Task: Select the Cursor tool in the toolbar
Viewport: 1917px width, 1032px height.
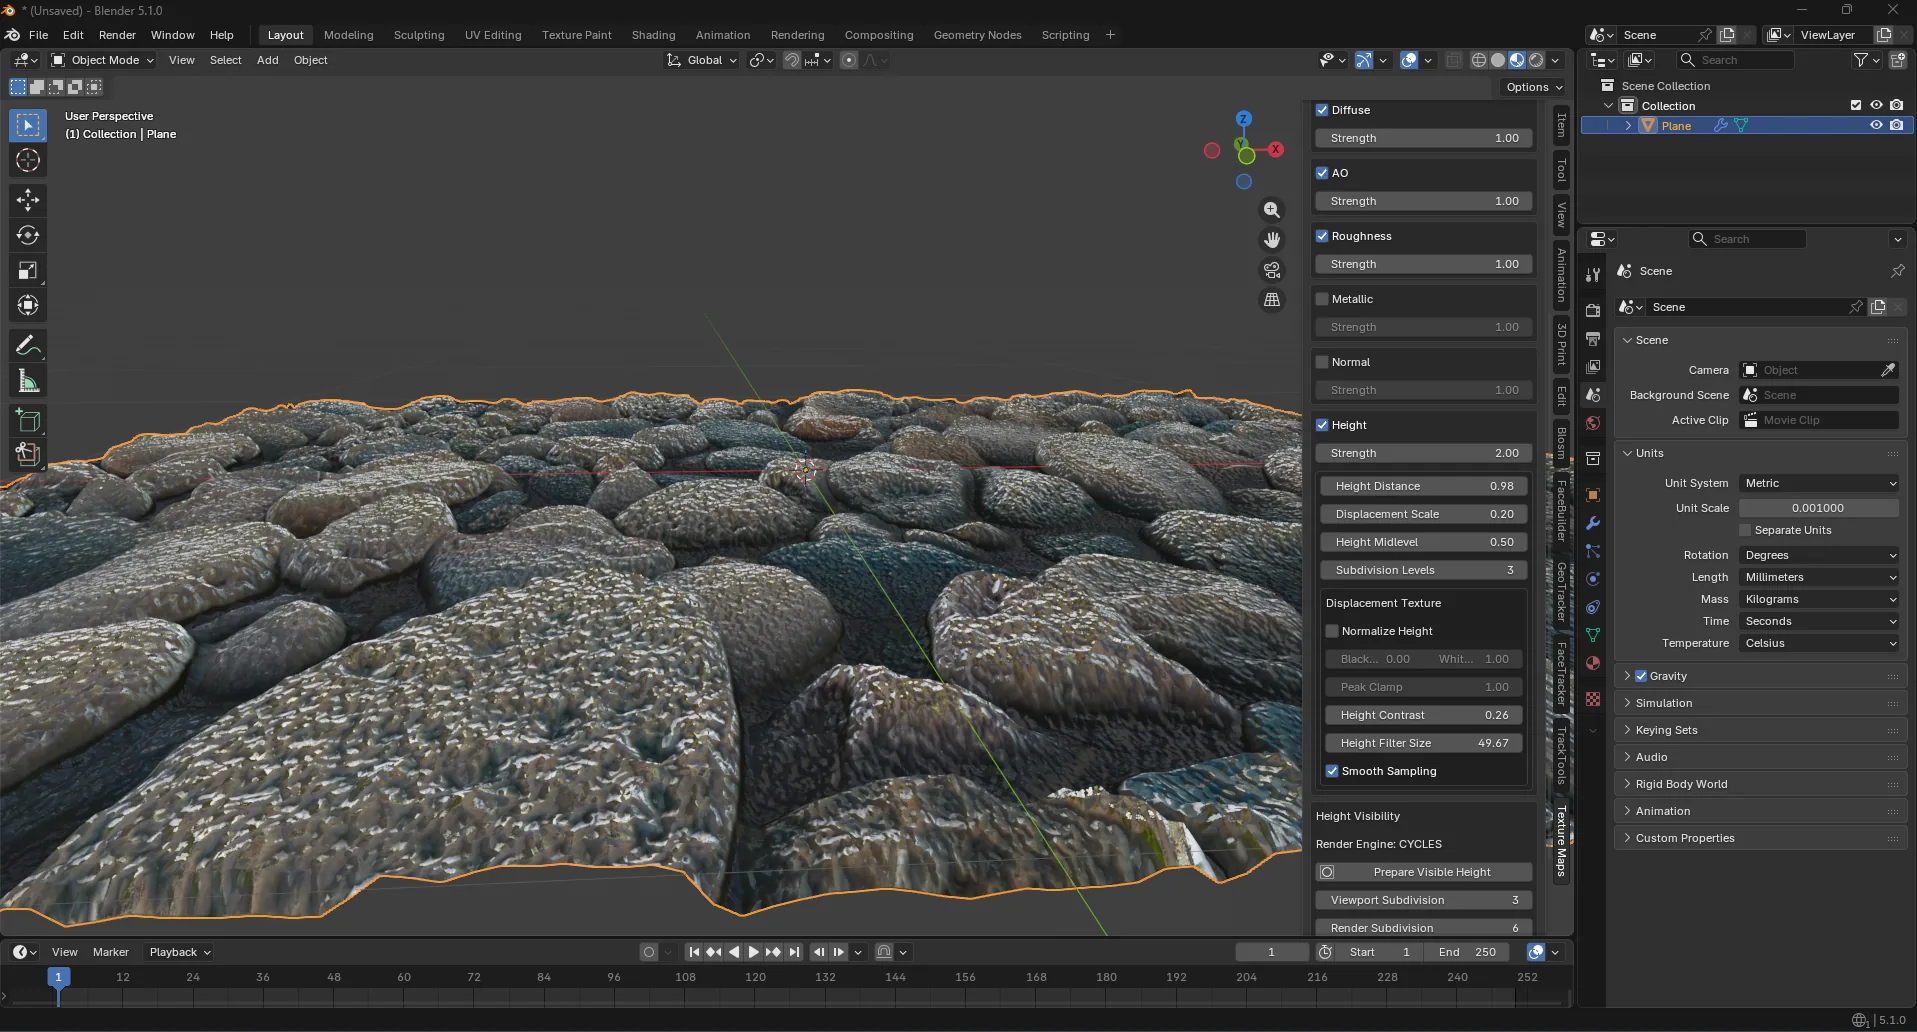Action: 28,160
